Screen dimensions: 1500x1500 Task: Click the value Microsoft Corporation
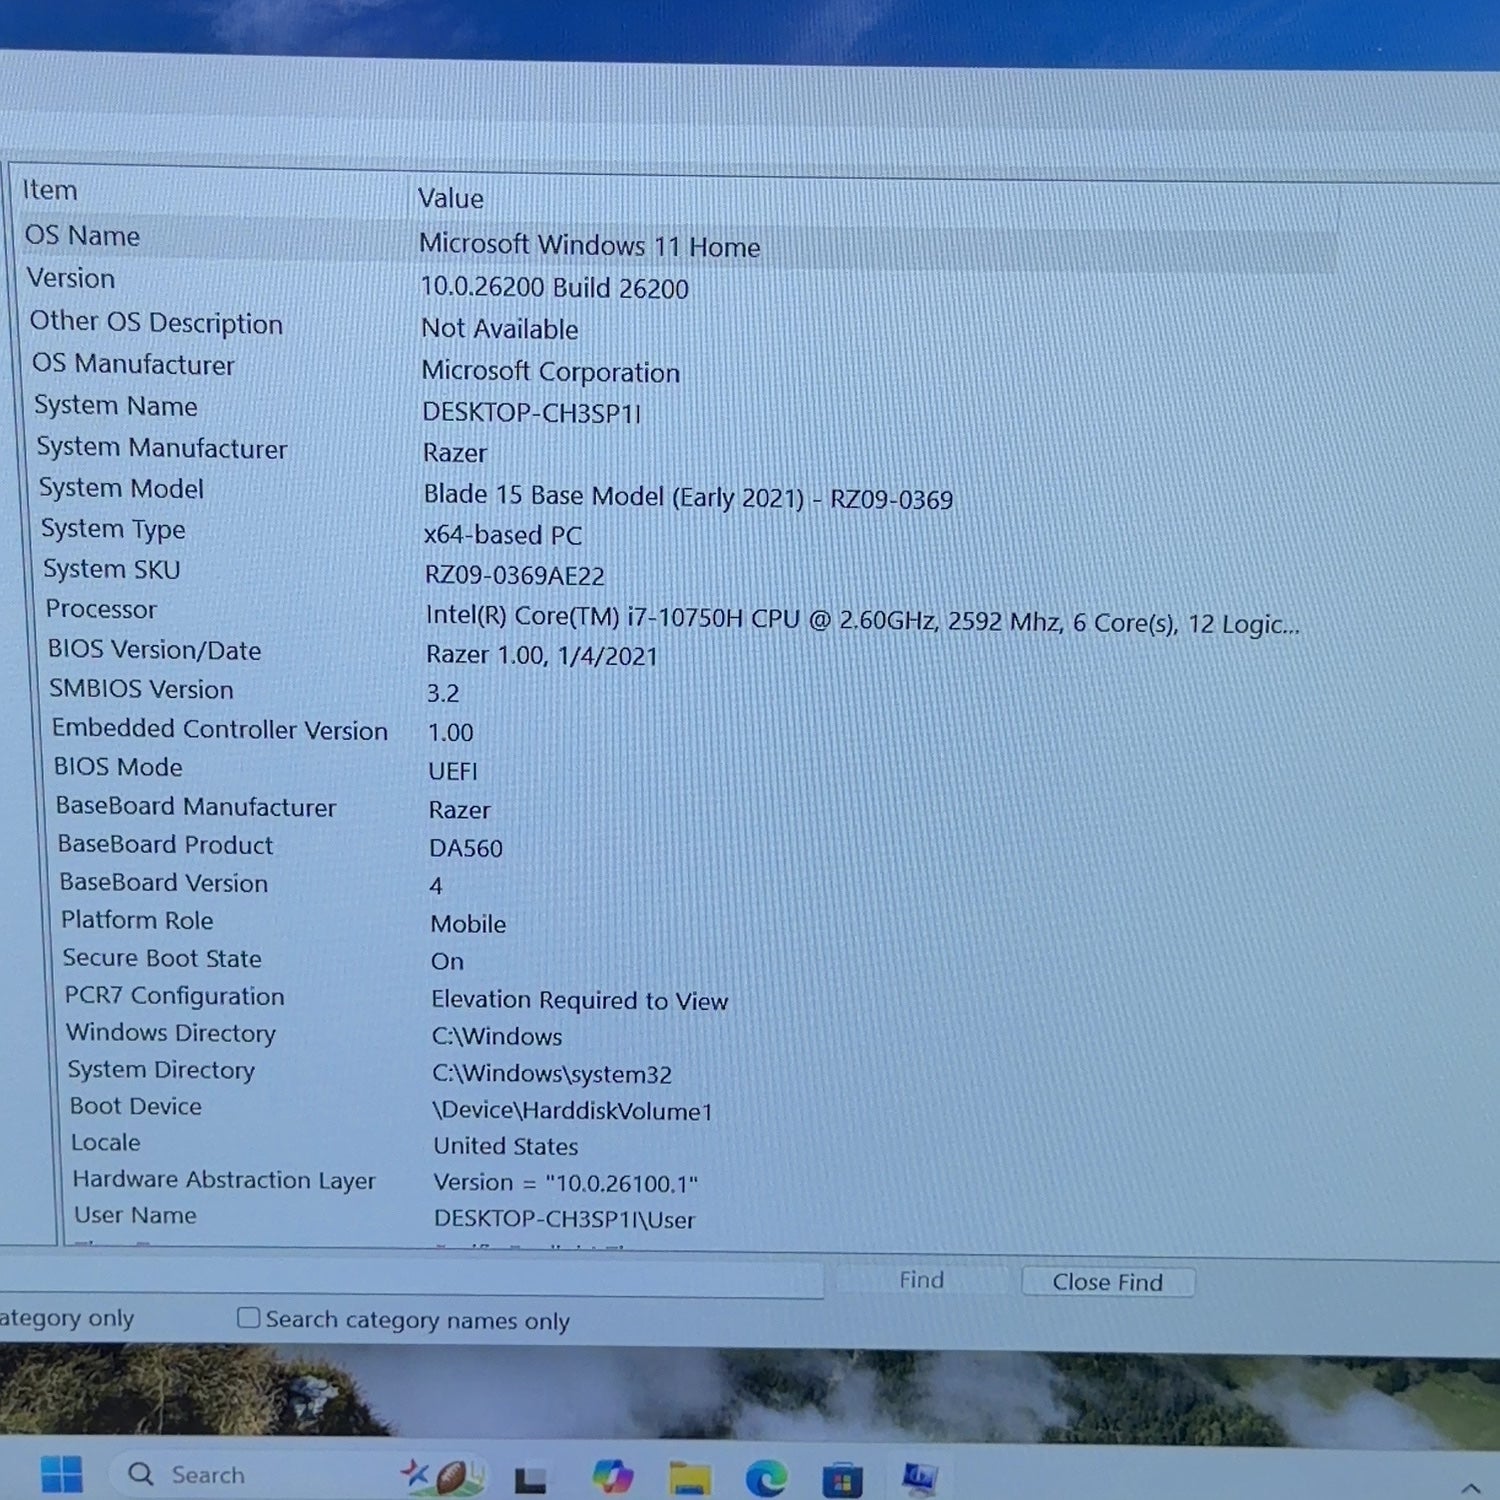pos(550,371)
